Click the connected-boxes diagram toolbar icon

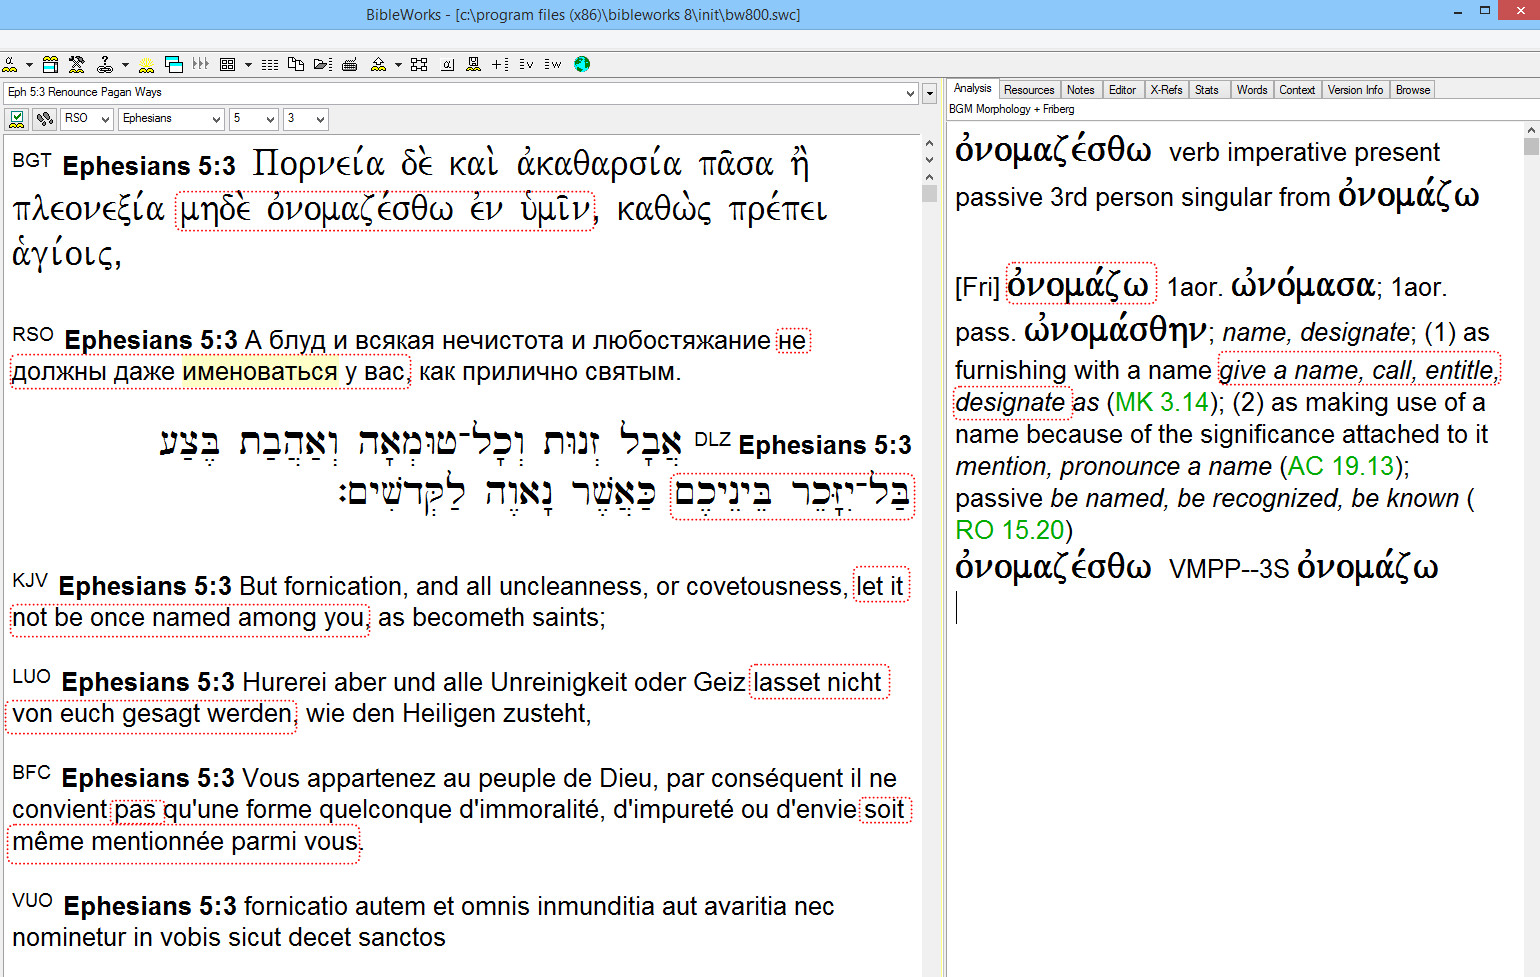(419, 64)
